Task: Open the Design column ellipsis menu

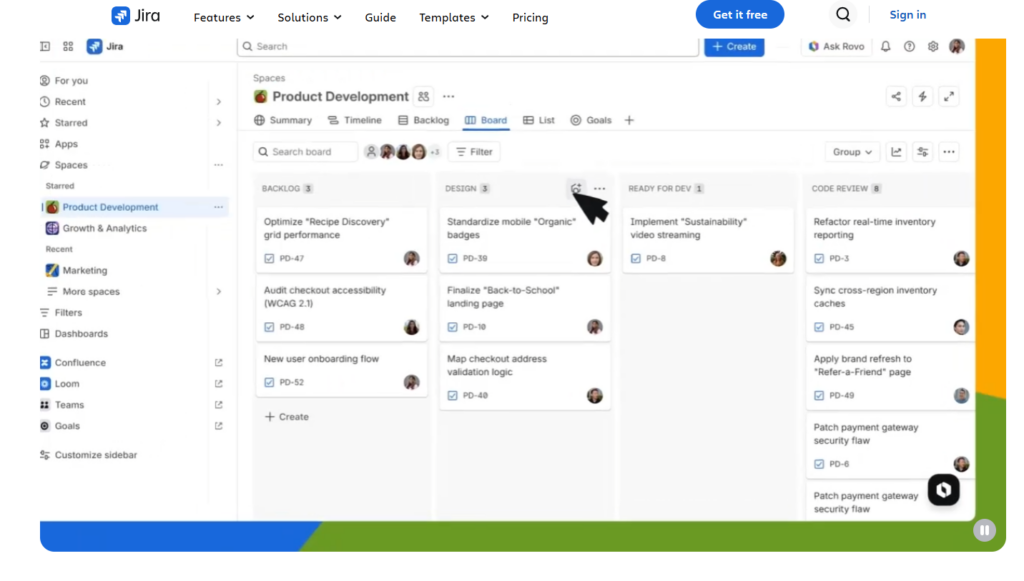Action: coord(600,189)
